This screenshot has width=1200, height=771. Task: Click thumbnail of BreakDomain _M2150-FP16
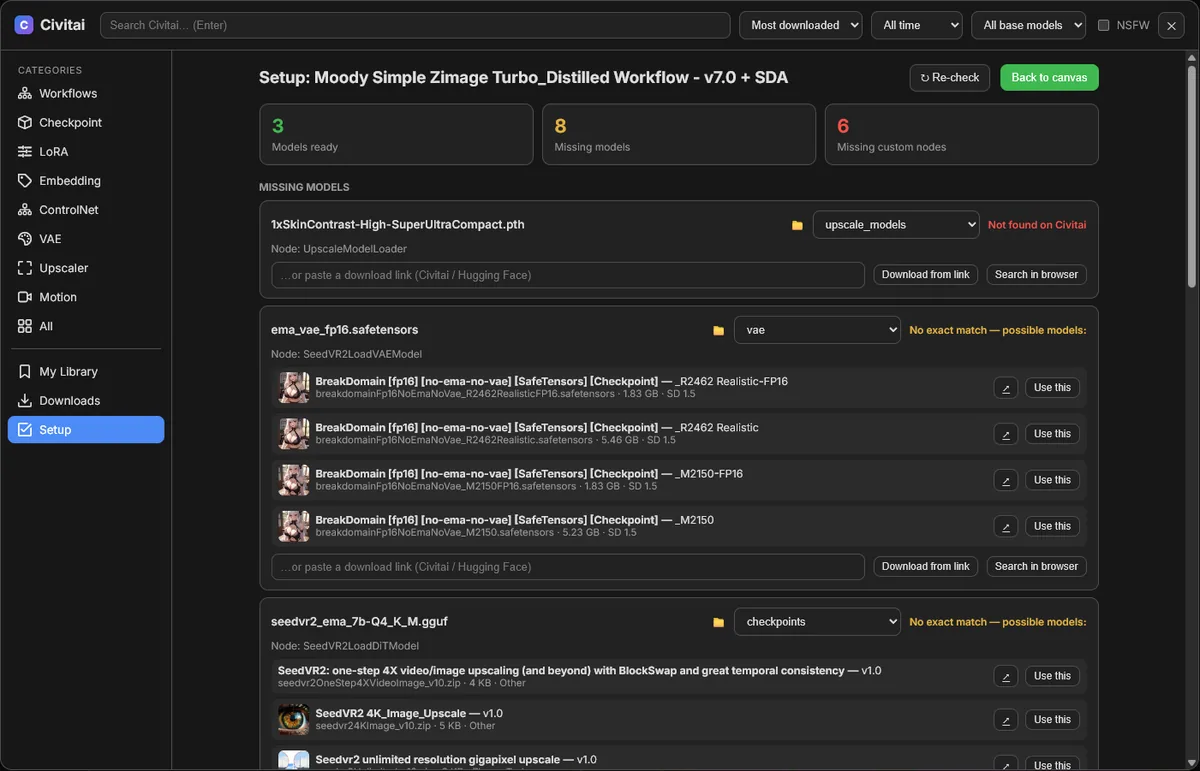coord(294,480)
